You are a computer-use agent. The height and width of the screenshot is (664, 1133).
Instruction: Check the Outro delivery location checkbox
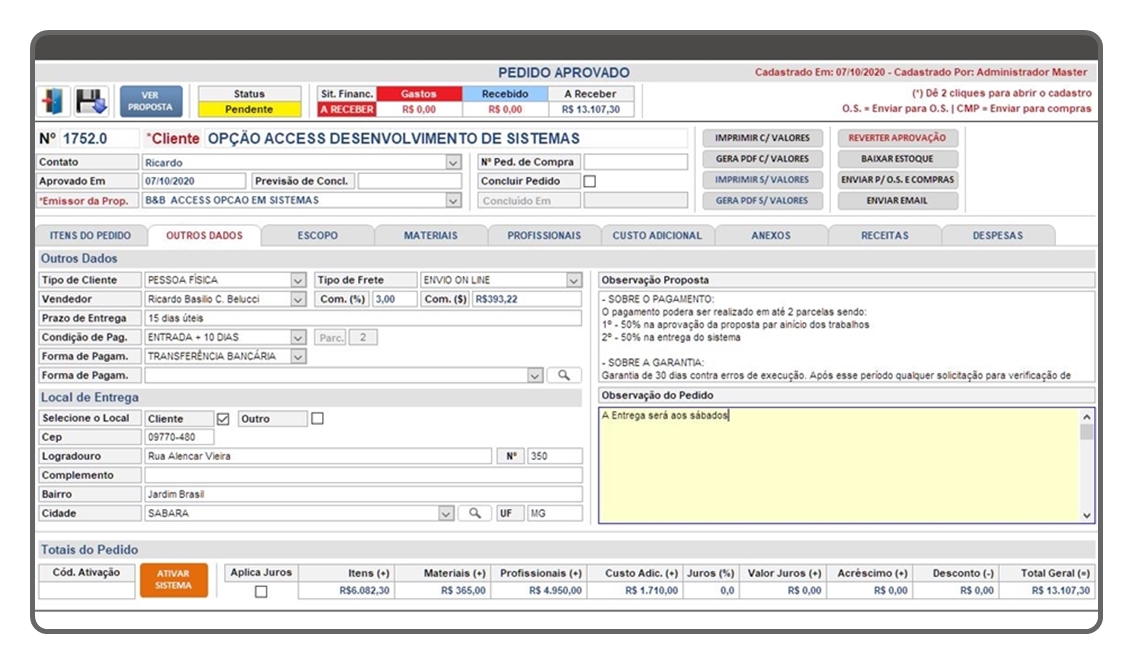pyautogui.click(x=317, y=418)
